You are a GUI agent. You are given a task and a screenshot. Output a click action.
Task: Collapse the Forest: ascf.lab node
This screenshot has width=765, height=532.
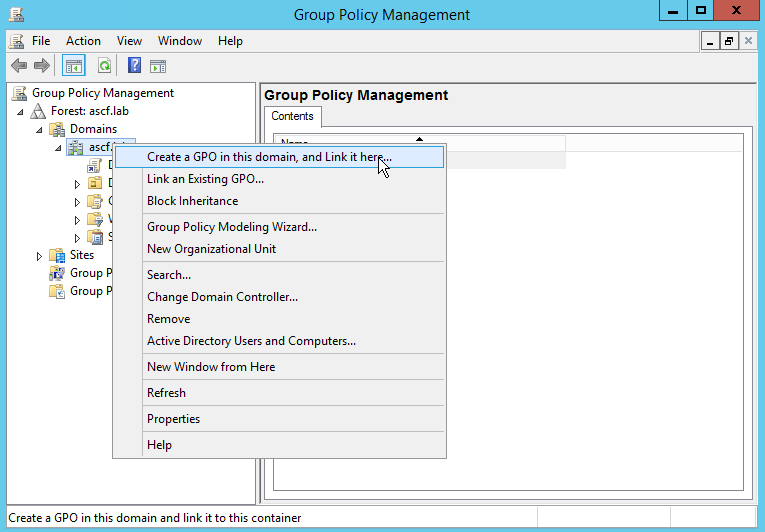[20, 112]
